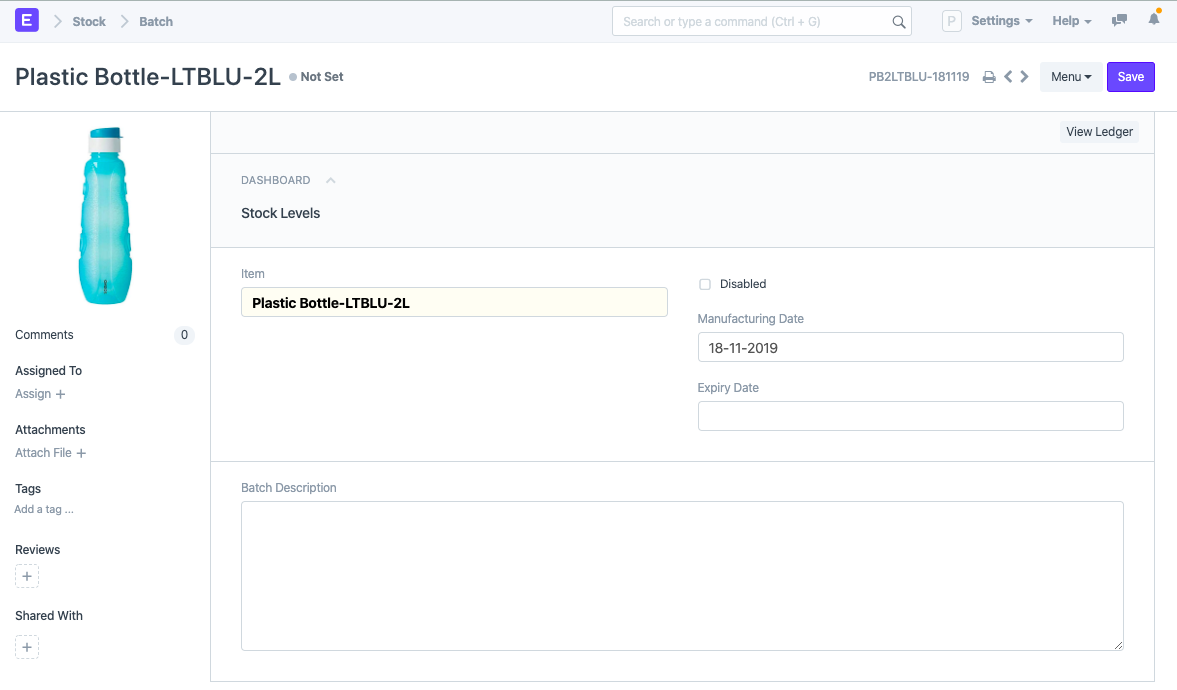Navigate to Stock breadcrumb

point(89,21)
